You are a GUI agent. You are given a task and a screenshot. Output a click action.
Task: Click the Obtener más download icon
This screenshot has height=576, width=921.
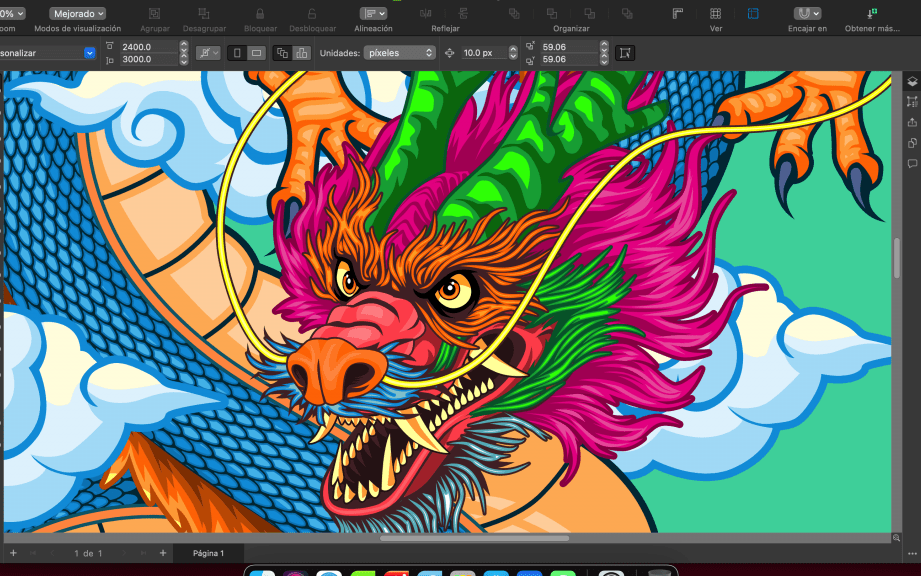[872, 13]
